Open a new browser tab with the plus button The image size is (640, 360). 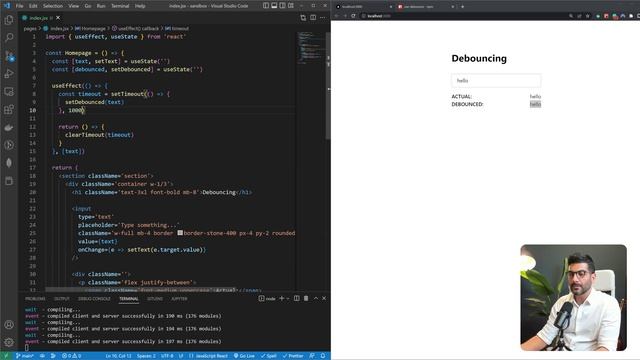click(462, 7)
